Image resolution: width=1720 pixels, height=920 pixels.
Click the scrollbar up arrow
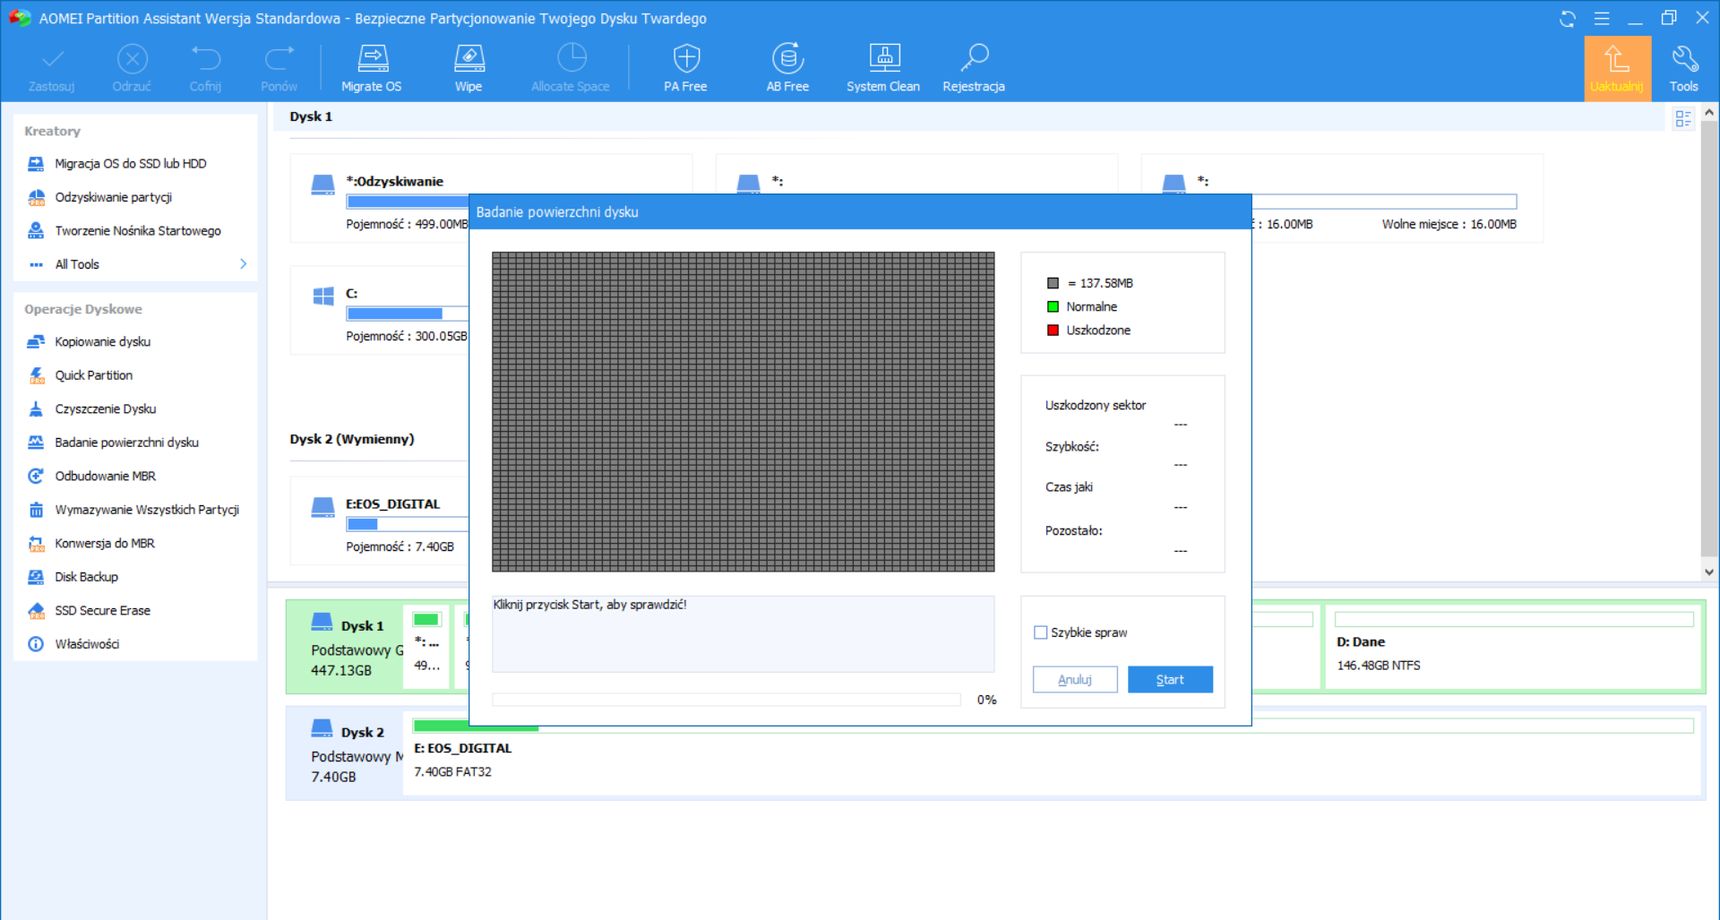click(x=1709, y=112)
